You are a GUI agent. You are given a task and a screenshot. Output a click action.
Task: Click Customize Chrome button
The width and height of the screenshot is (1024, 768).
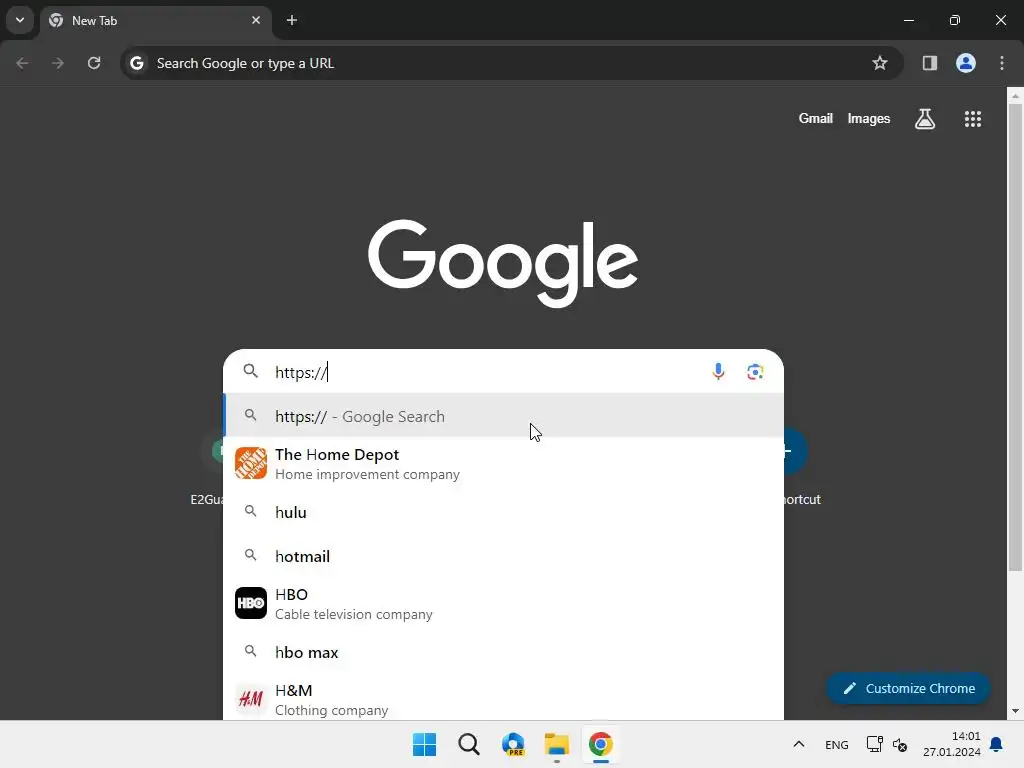point(908,688)
